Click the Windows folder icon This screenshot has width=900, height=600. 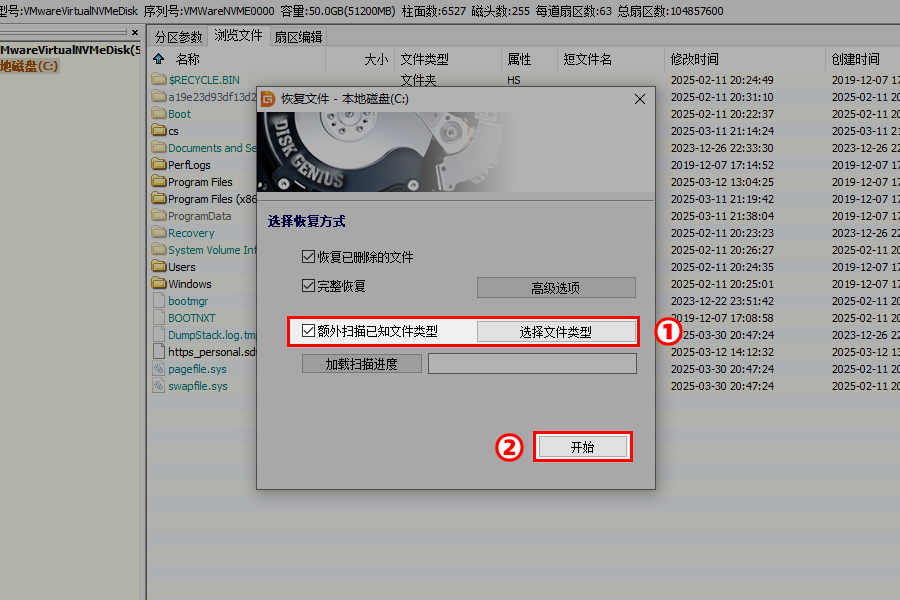[159, 283]
